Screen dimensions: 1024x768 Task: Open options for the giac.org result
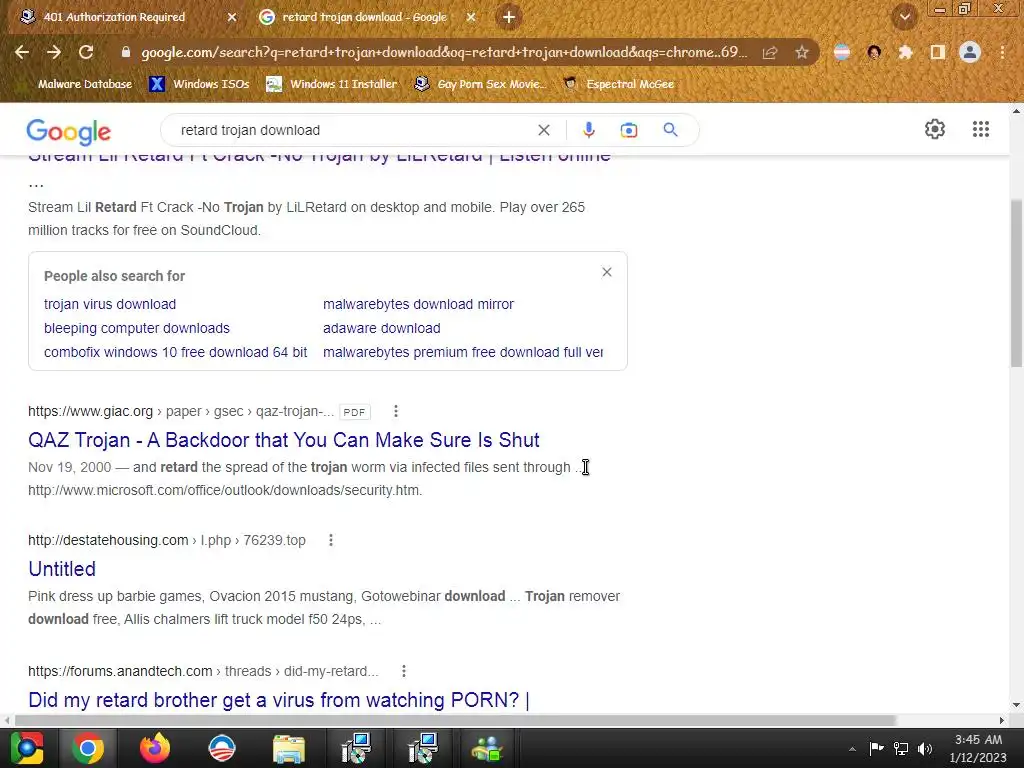(396, 411)
